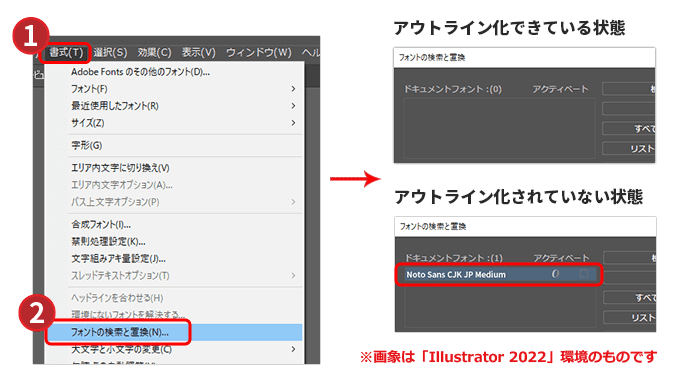Open the 書式(T) menu
Screen dimensions: 680x380
point(66,52)
